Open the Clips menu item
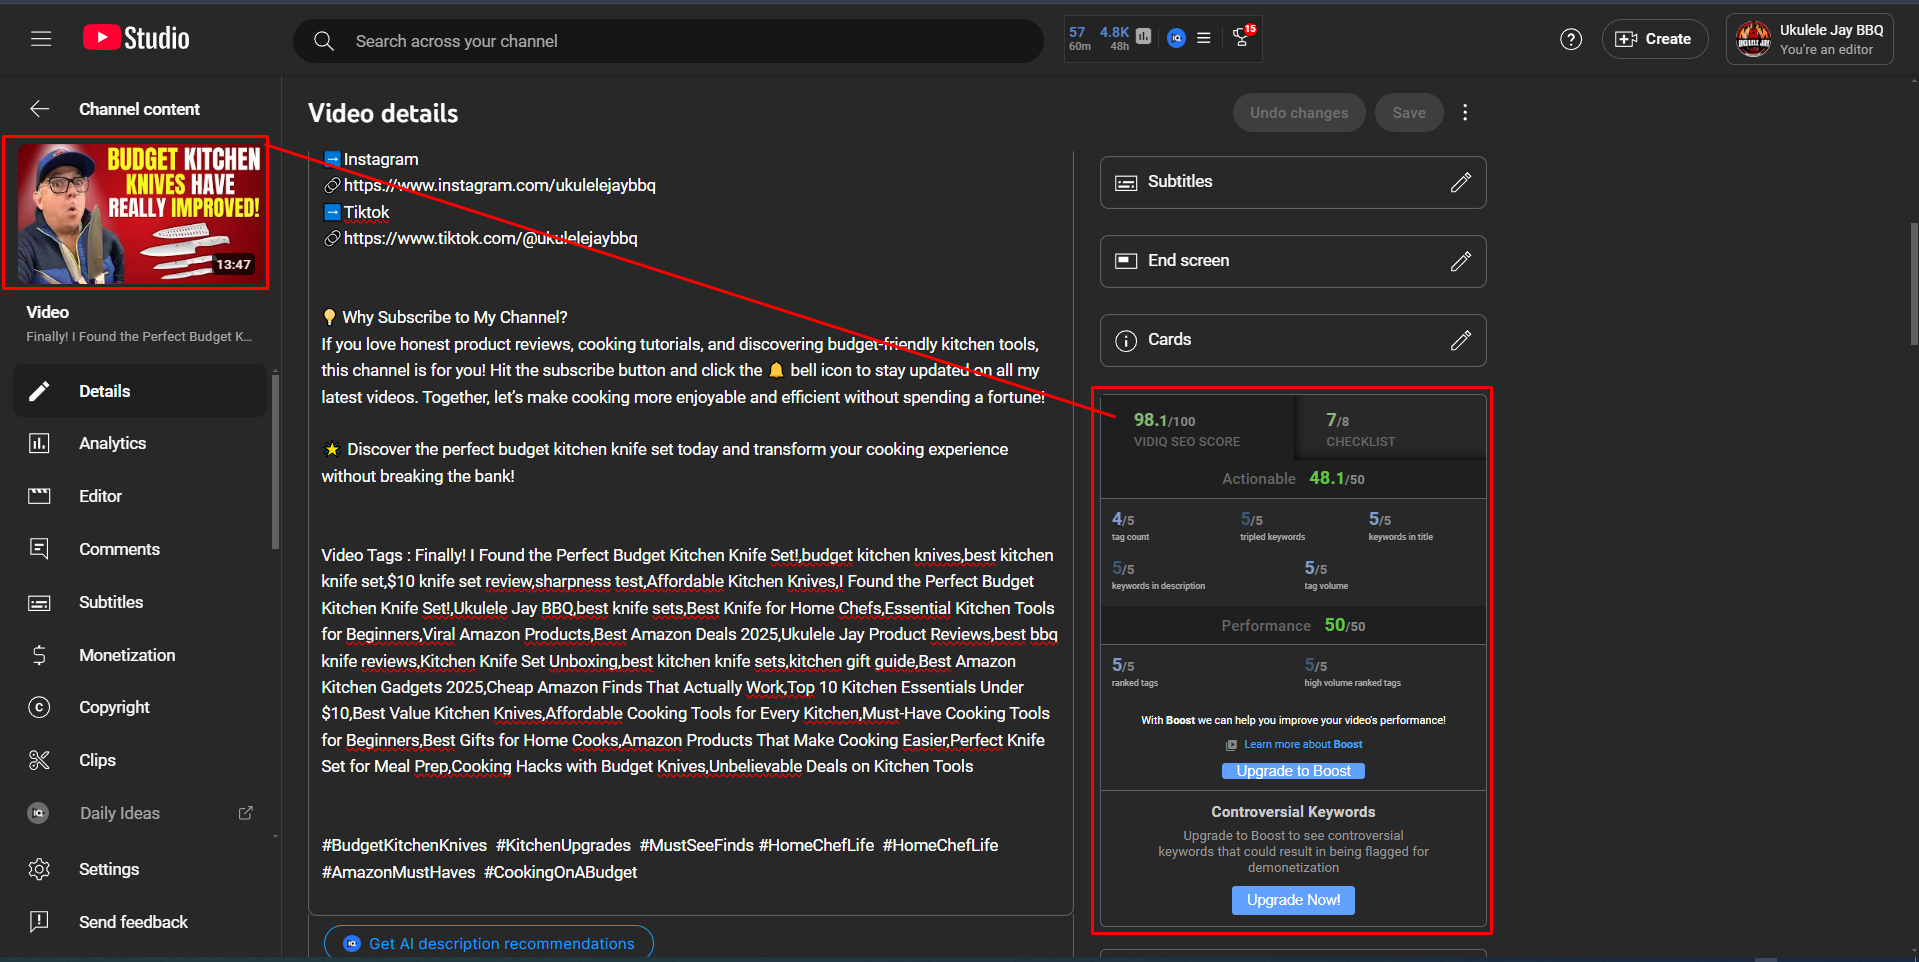Viewport: 1919px width, 962px height. [140, 760]
